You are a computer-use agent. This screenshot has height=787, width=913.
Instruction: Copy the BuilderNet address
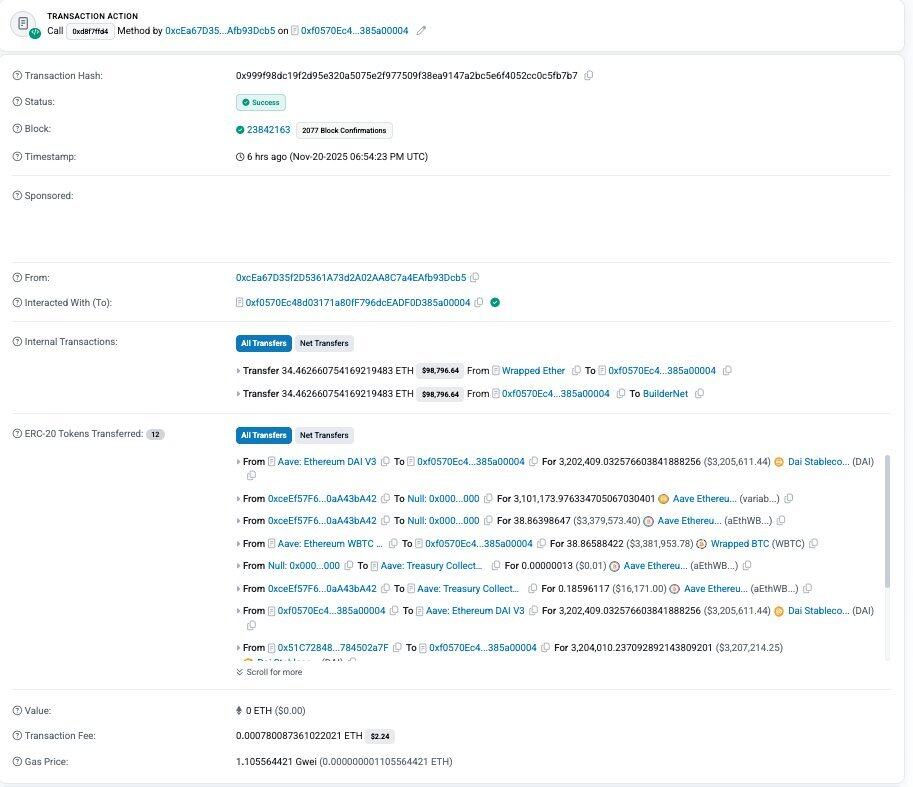(x=699, y=394)
